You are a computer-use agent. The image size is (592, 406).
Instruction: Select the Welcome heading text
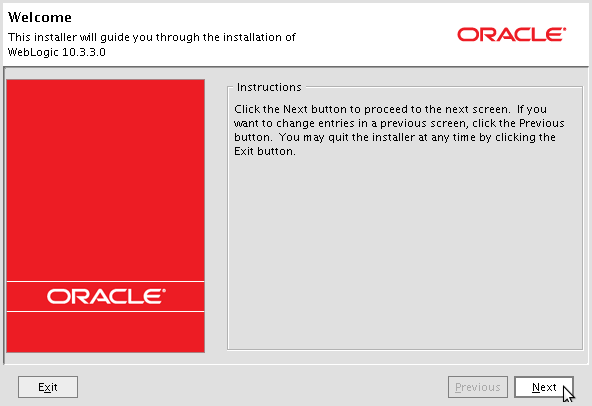[40, 17]
